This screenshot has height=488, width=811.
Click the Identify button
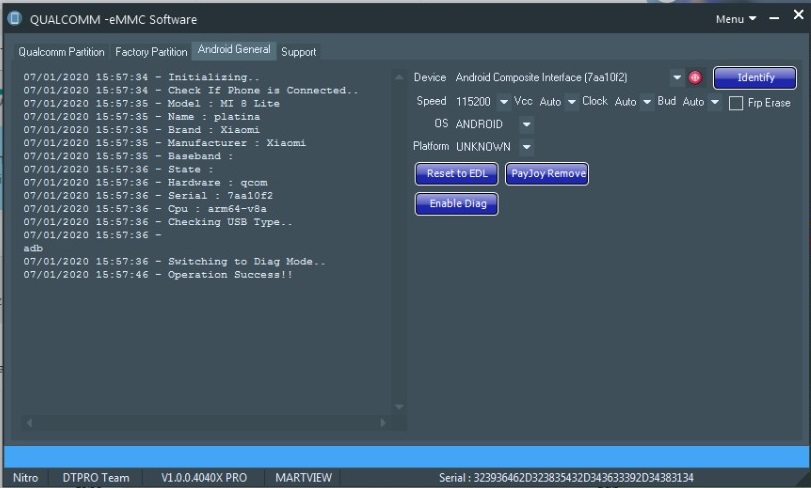(755, 78)
